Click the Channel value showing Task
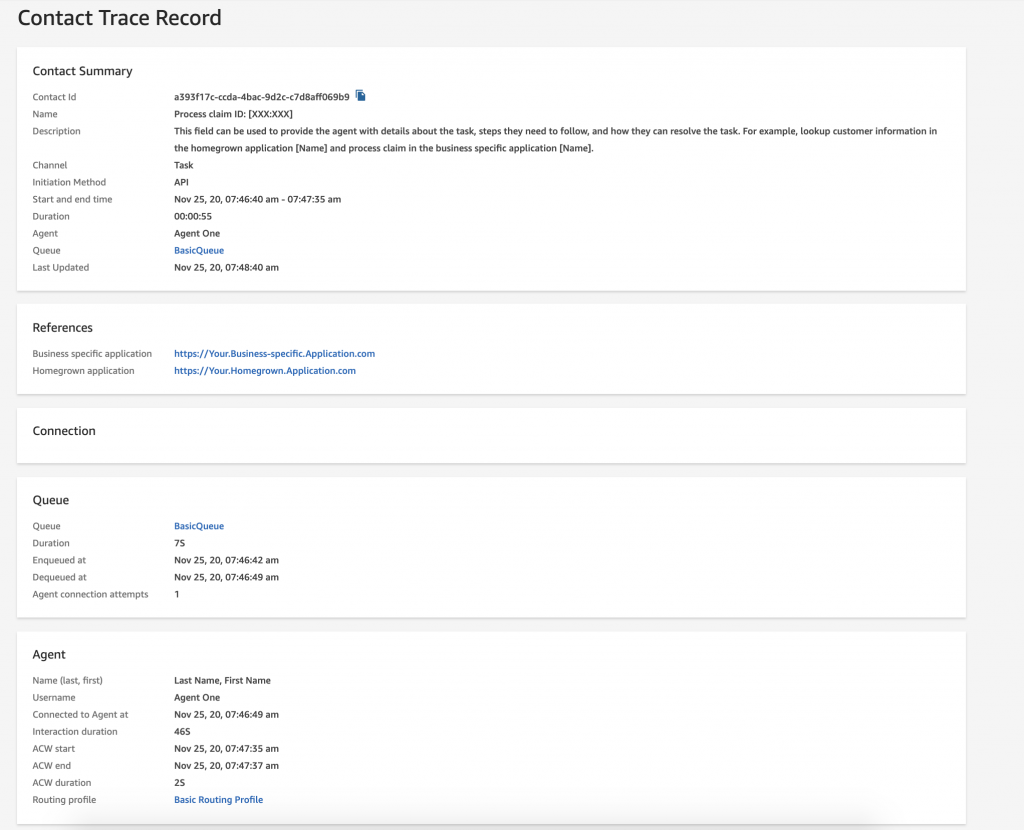 pos(183,164)
